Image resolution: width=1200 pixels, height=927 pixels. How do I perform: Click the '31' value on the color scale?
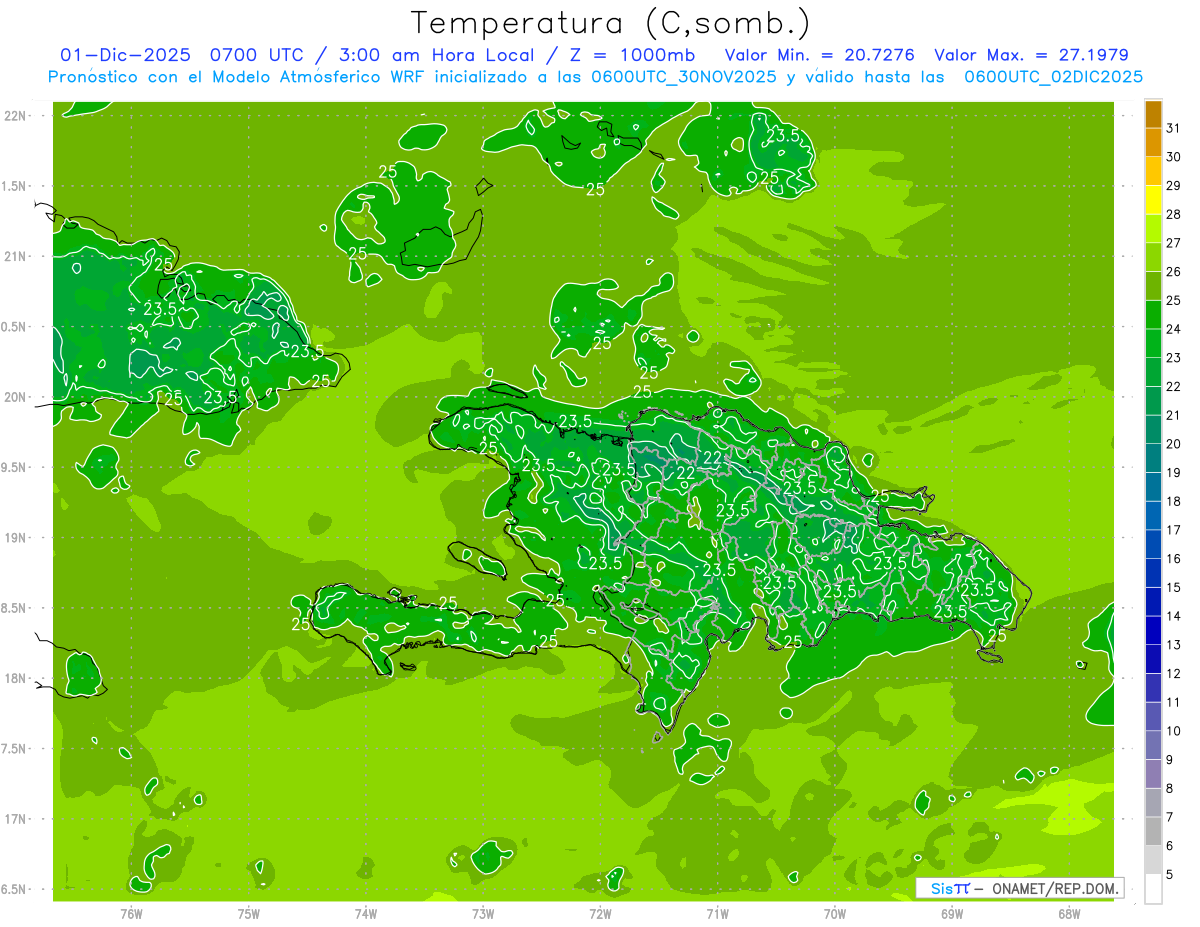(x=1174, y=128)
